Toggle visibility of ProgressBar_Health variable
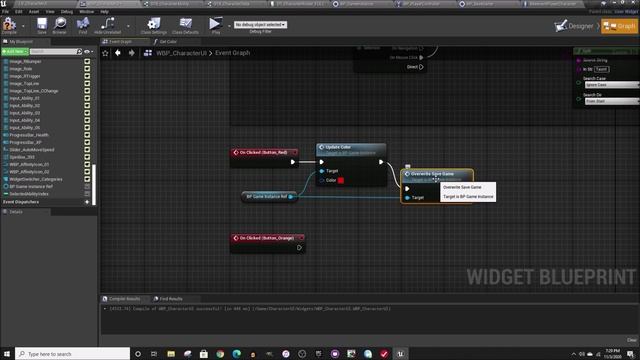The width and height of the screenshot is (640, 360). tap(87, 135)
